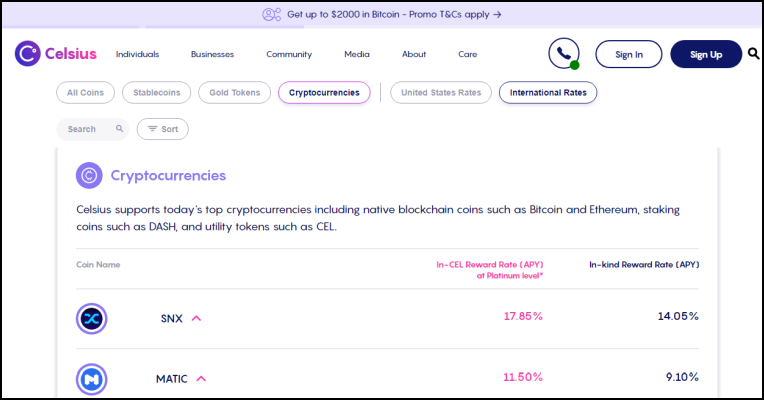Screen dimensions: 764x400
Task: Select the Stablecoins filter
Action: click(x=156, y=93)
